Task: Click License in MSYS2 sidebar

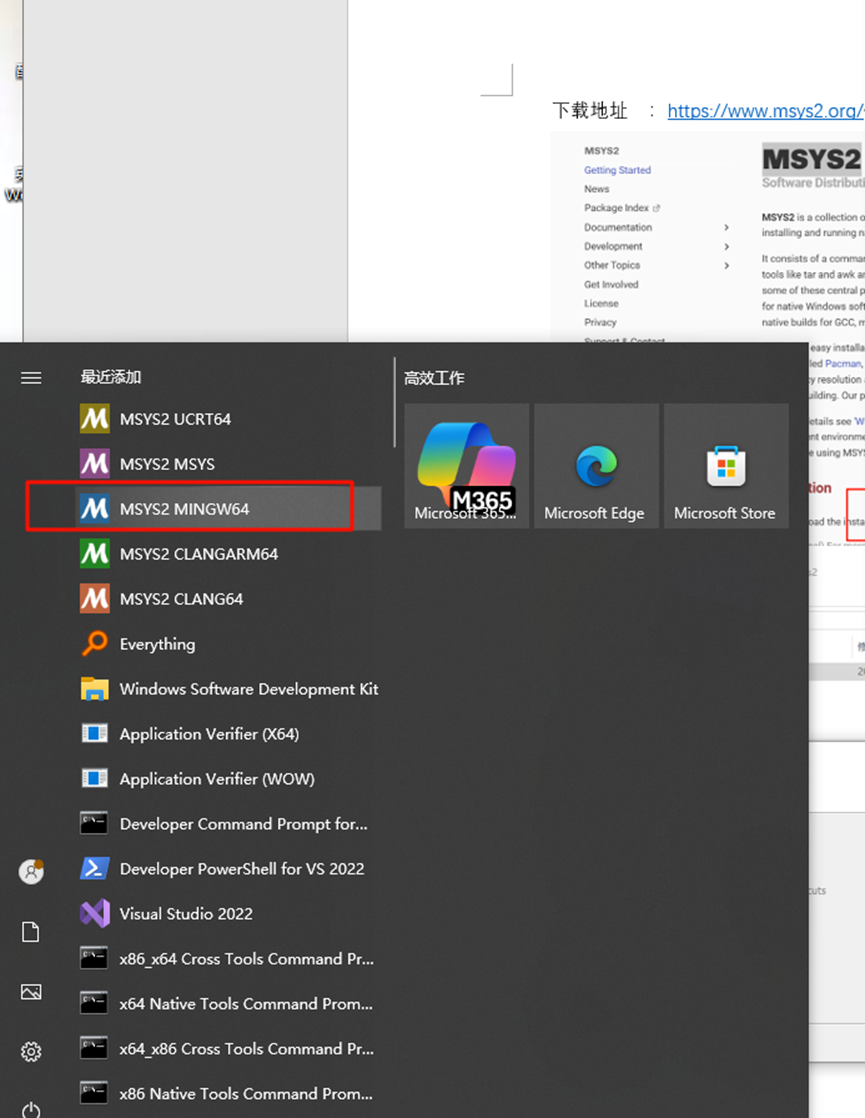Action: pyautogui.click(x=601, y=303)
